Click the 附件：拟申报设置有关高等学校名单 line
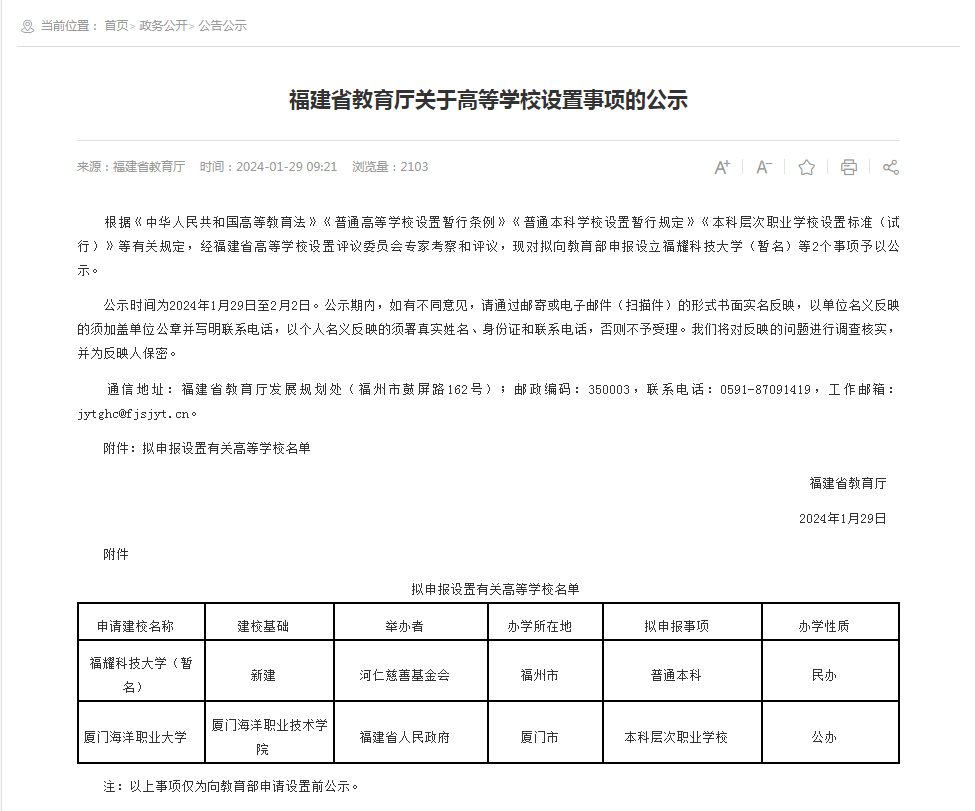The image size is (975, 811). 207,449
